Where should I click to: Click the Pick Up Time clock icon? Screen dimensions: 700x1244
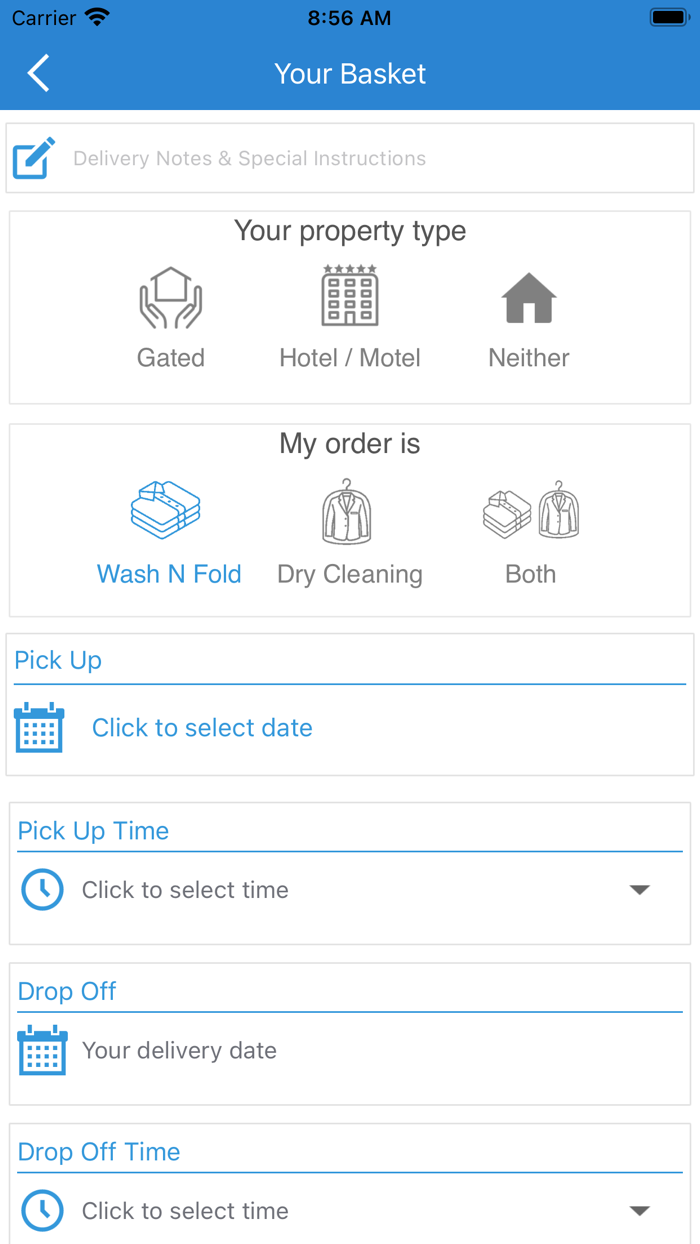(x=42, y=889)
